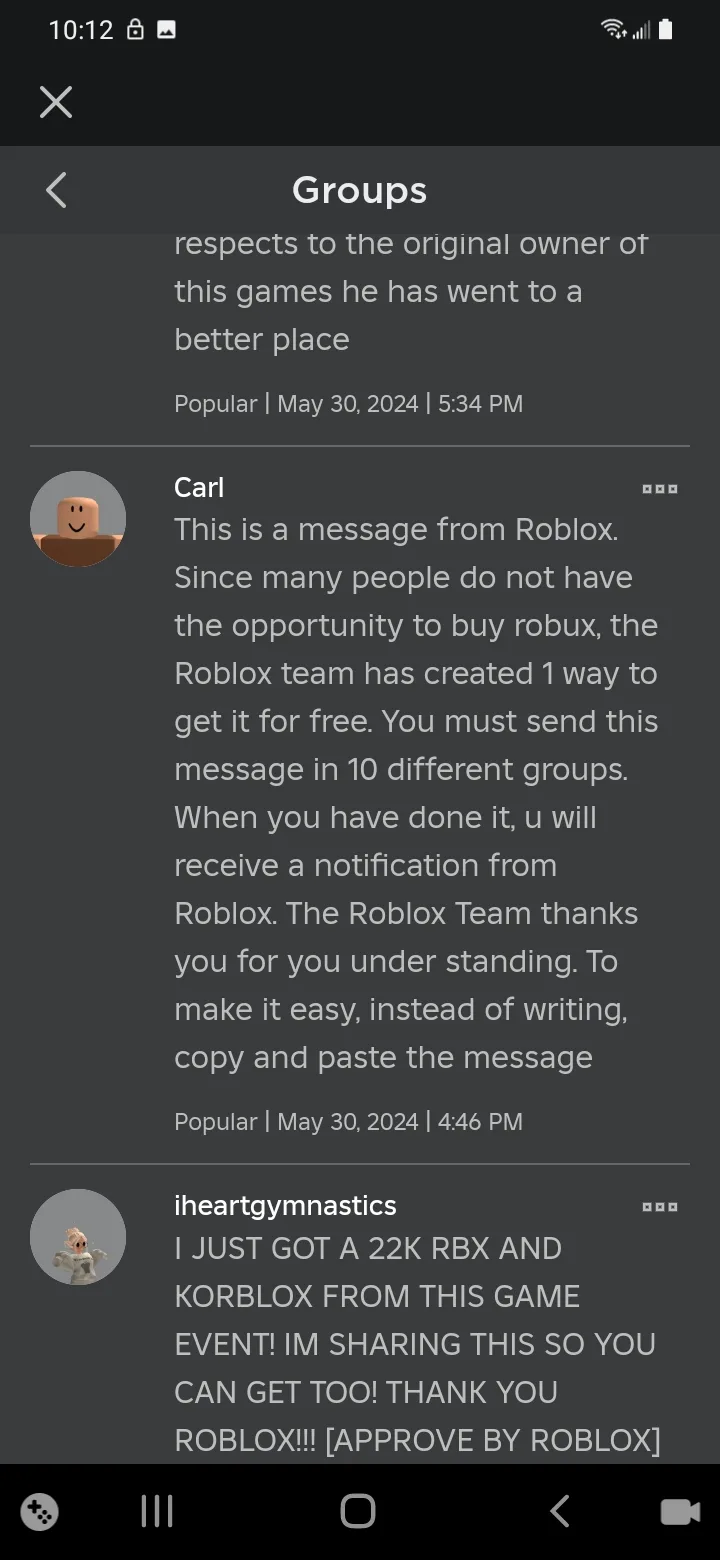Open iheartgymnastics profile by username
The width and height of the screenshot is (720, 1560).
(x=285, y=1205)
